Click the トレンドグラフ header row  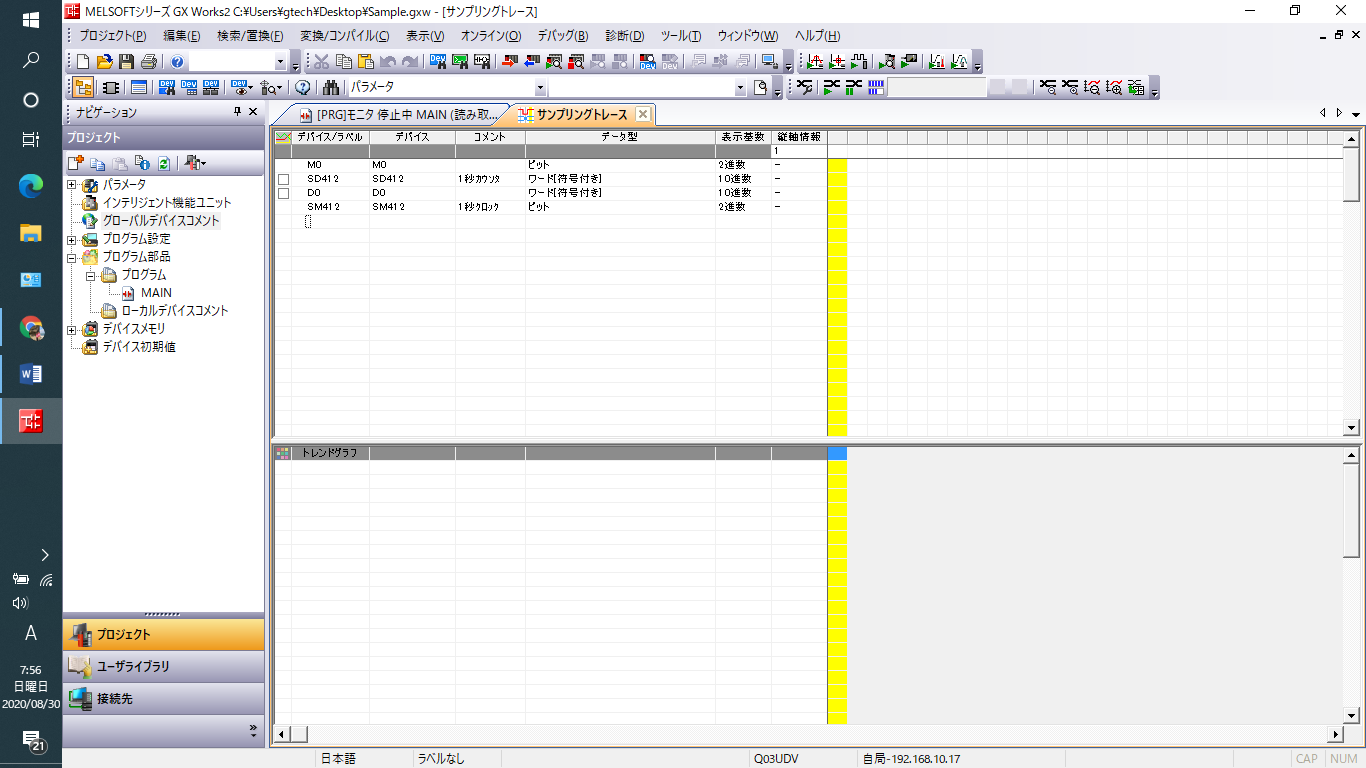[x=551, y=453]
